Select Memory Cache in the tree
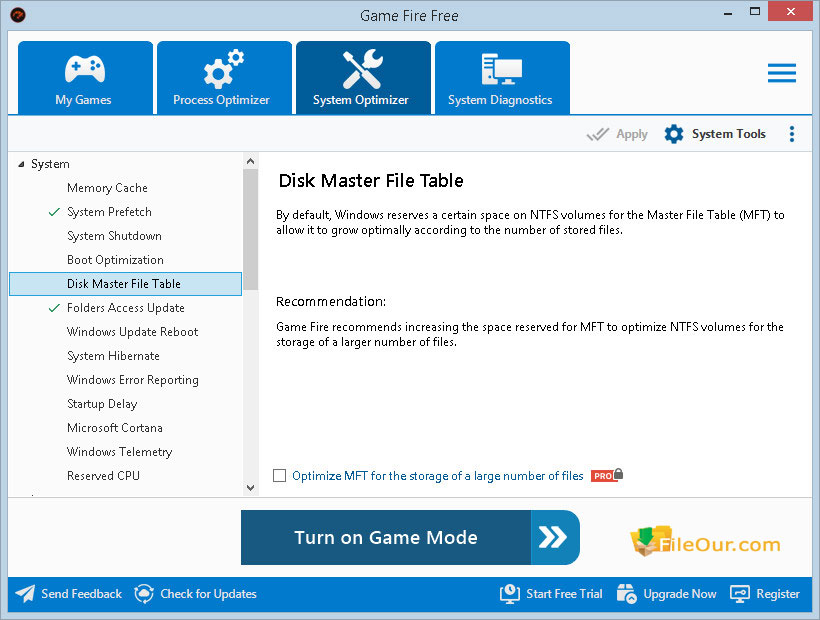The height and width of the screenshot is (620, 820). 107,188
